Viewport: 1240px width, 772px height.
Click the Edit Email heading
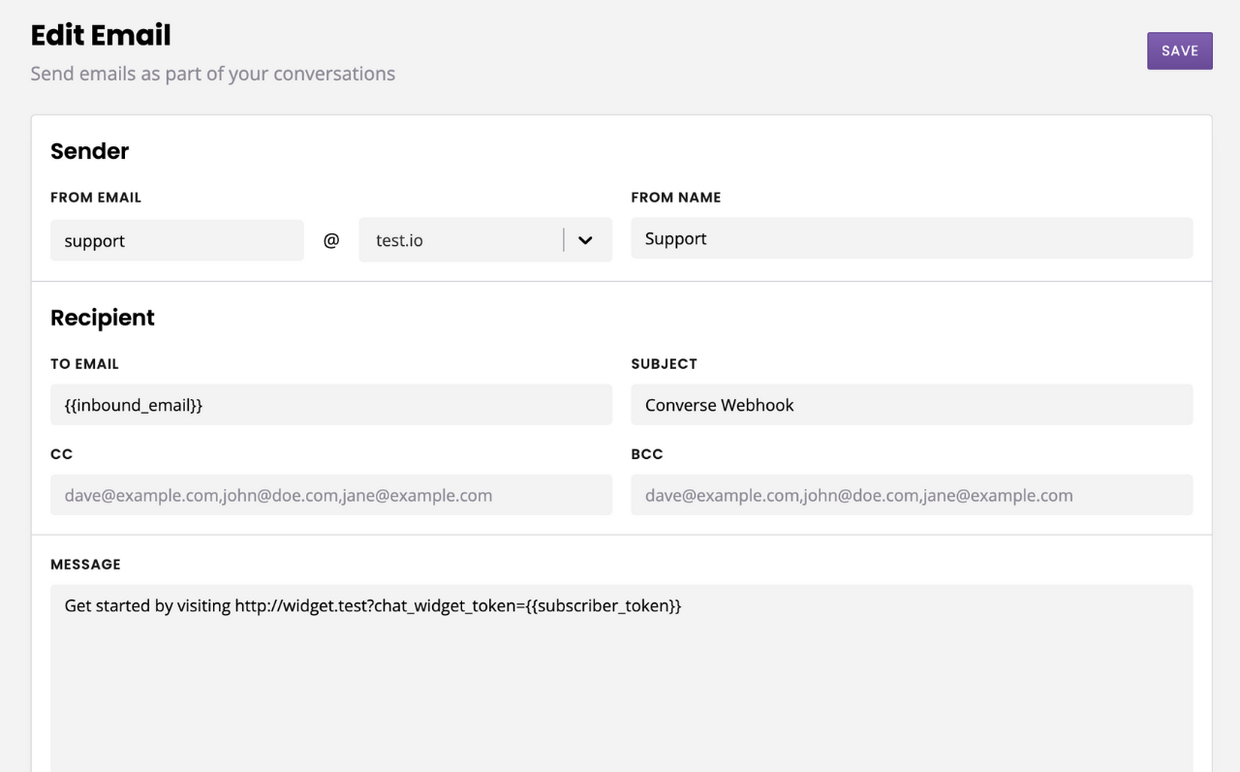click(x=101, y=35)
